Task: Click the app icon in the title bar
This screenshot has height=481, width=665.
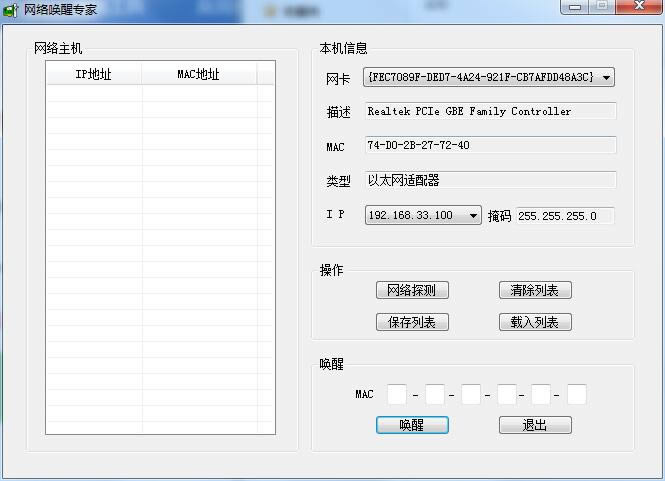Action: click(x=11, y=10)
